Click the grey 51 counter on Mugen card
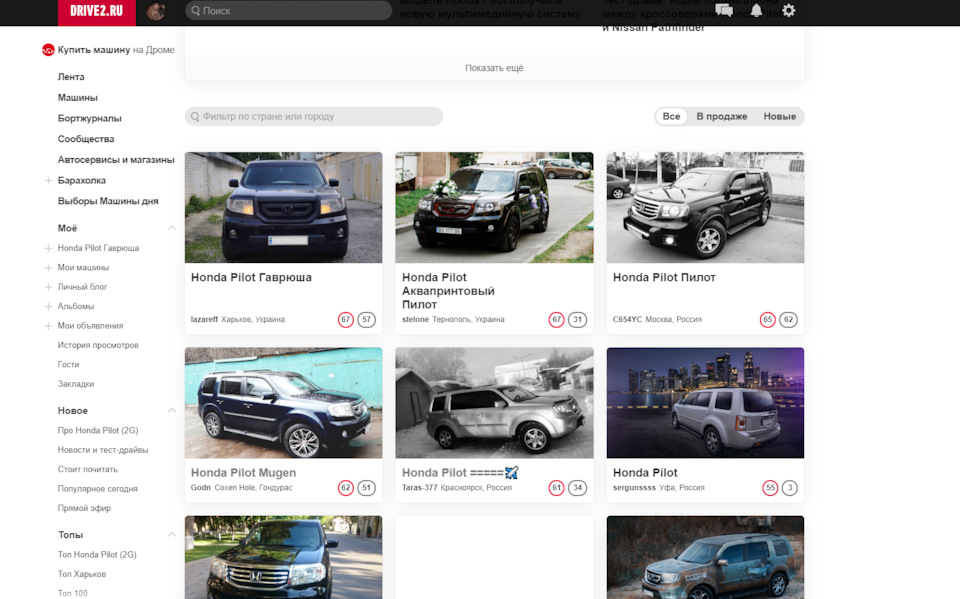The width and height of the screenshot is (960, 599). tap(366, 488)
